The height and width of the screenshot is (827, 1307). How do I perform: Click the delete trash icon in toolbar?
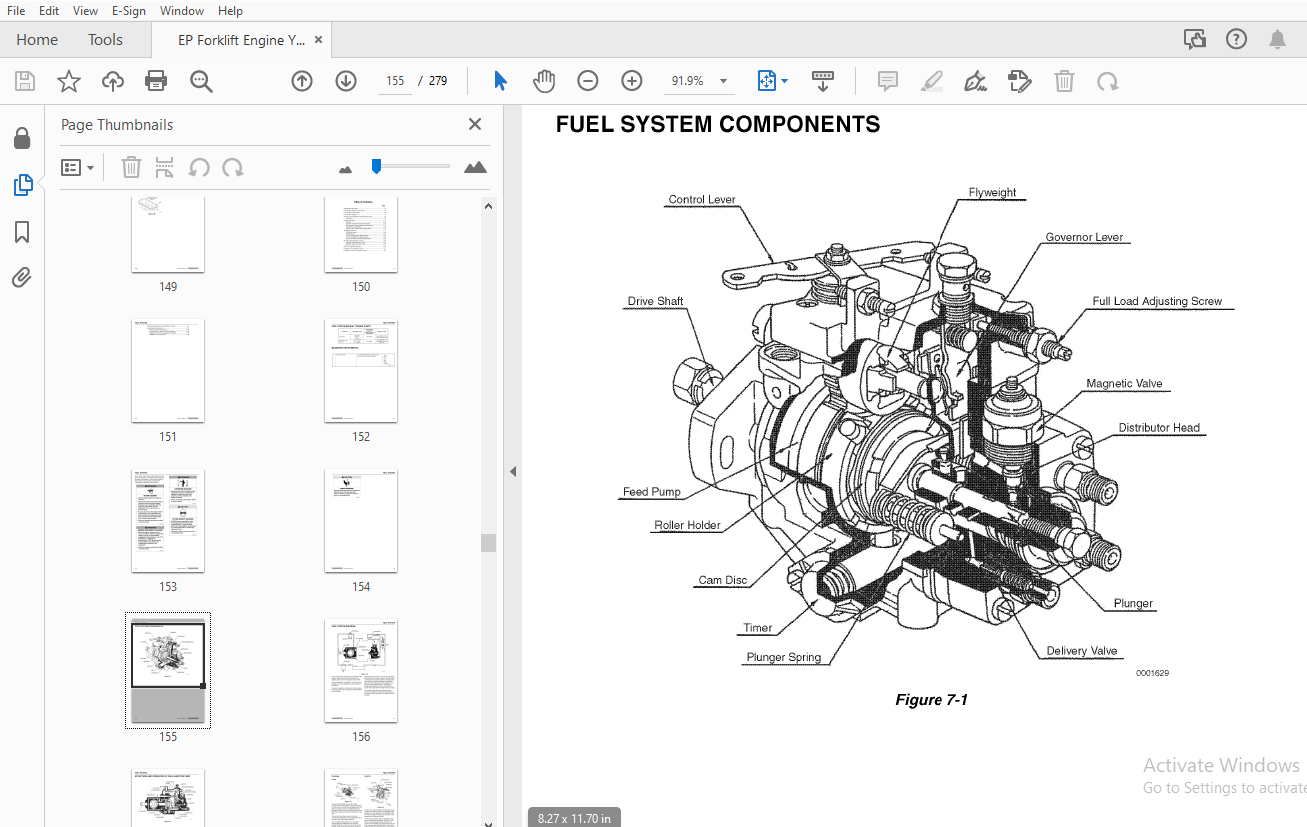[x=1064, y=81]
